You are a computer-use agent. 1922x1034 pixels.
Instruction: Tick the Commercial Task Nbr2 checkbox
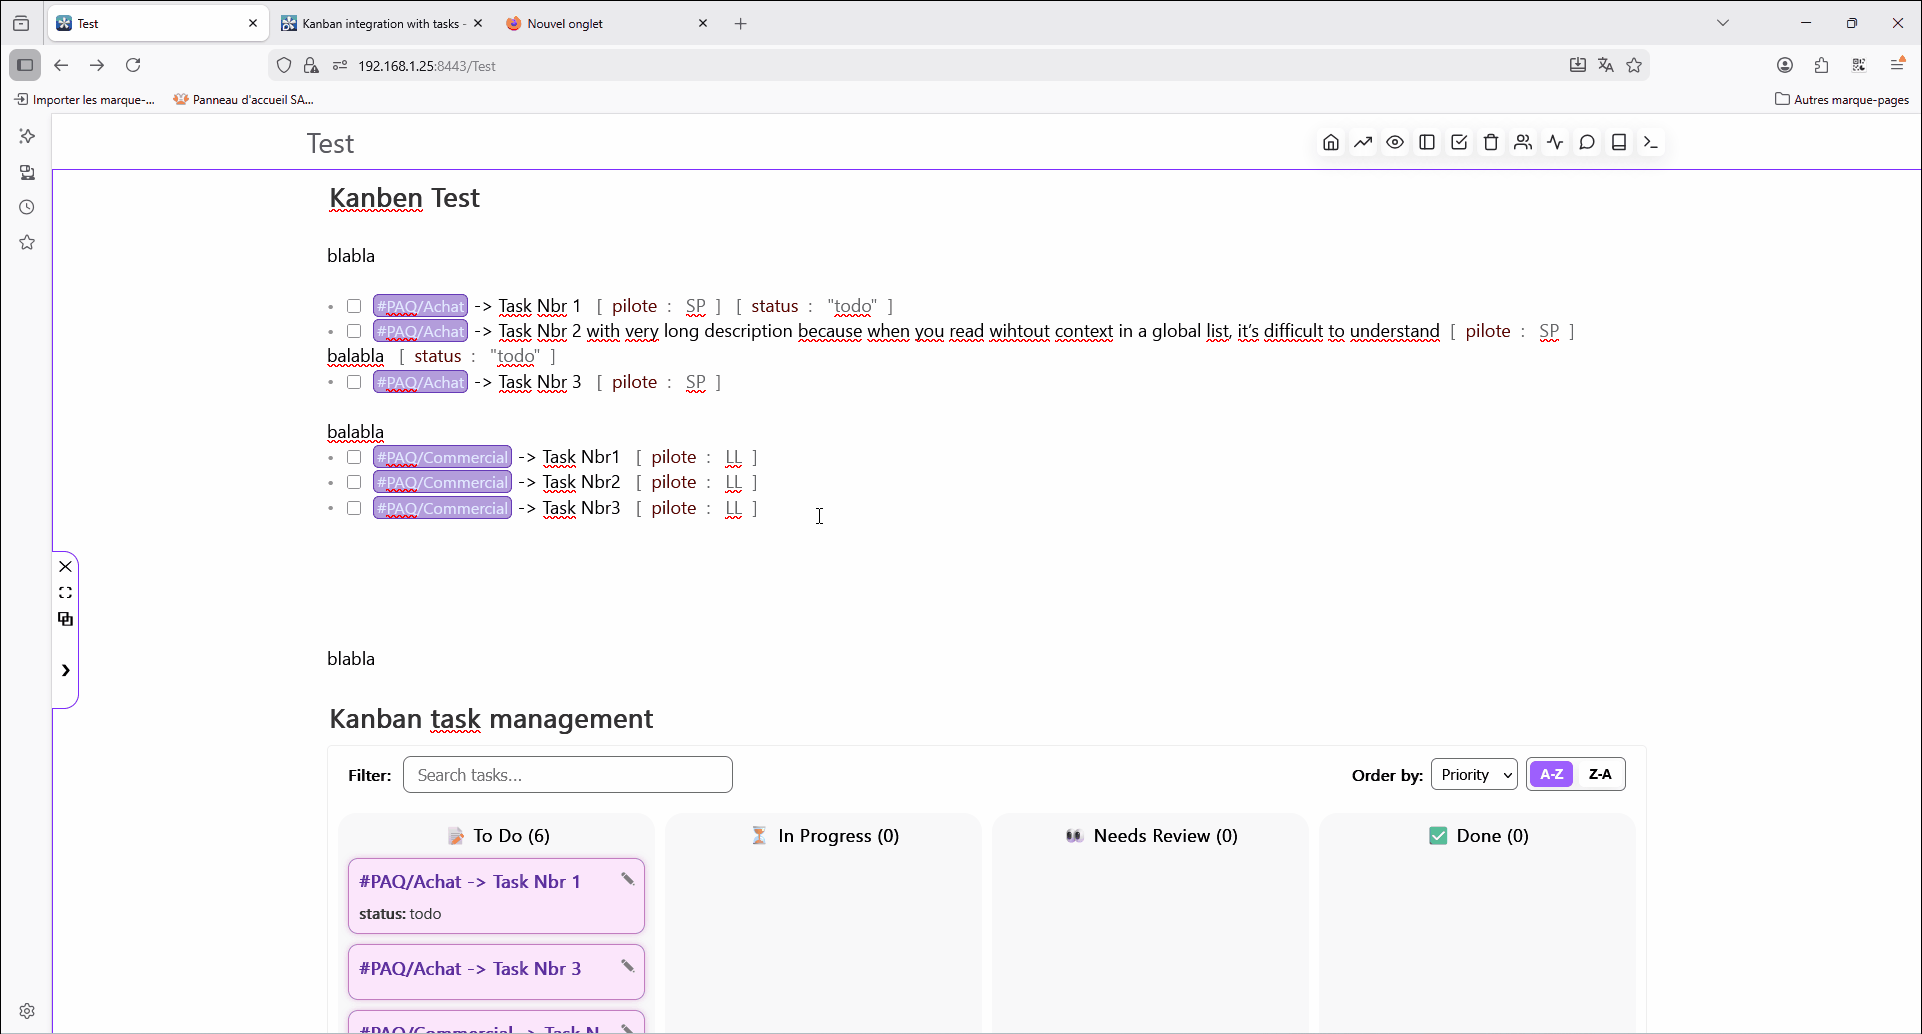pyautogui.click(x=354, y=482)
